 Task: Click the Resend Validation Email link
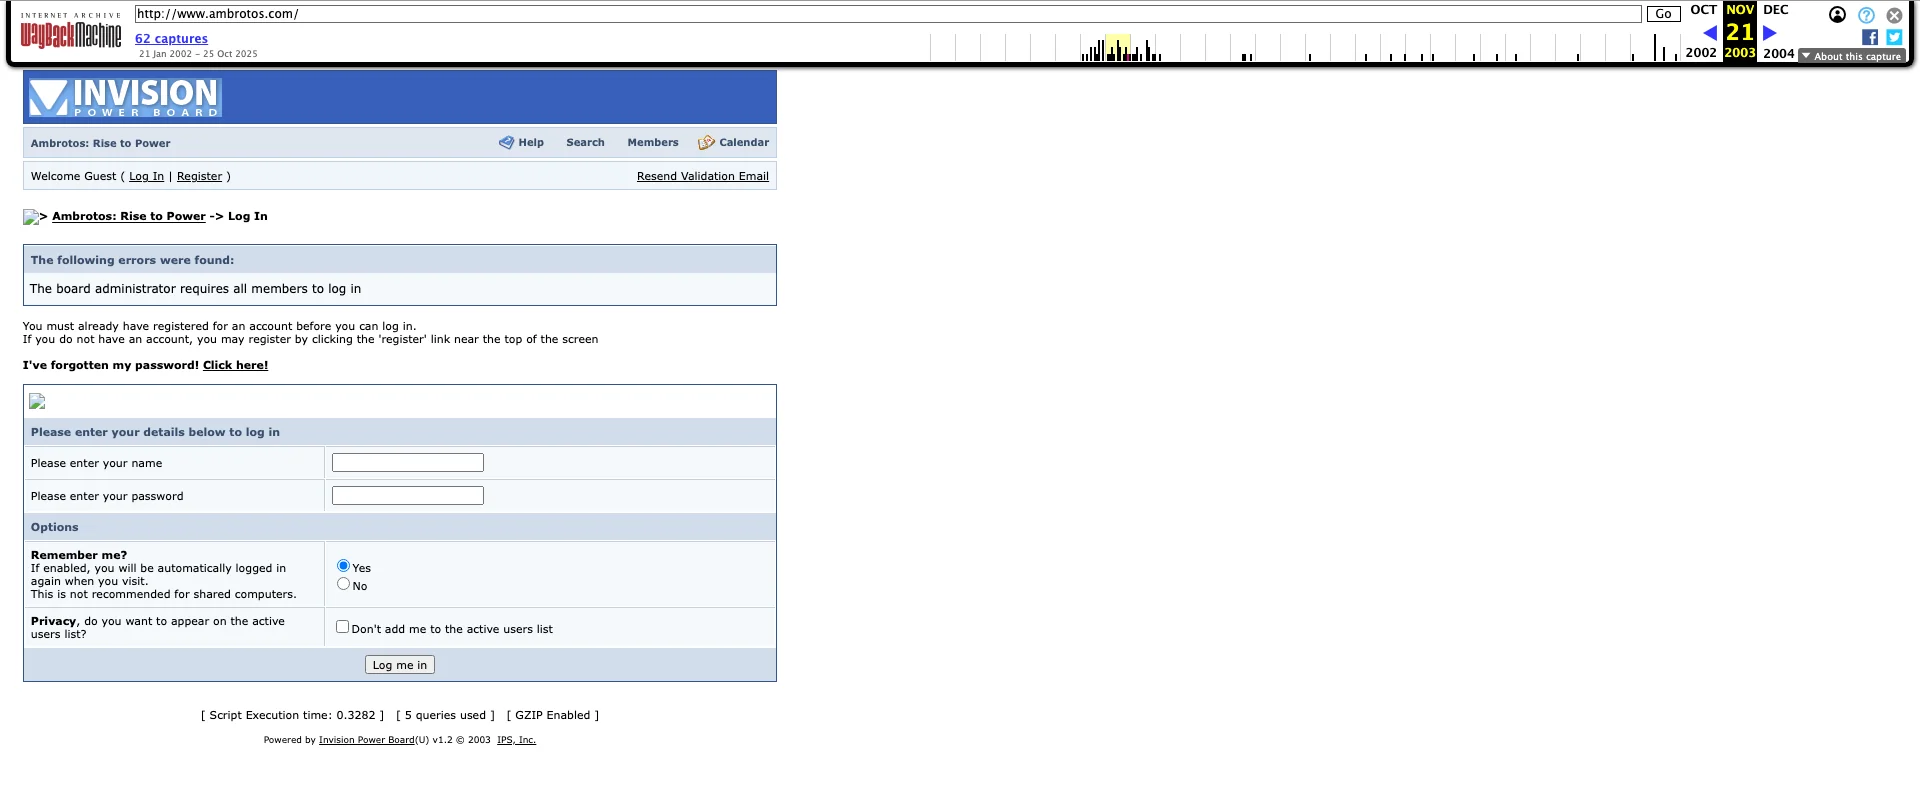click(702, 177)
